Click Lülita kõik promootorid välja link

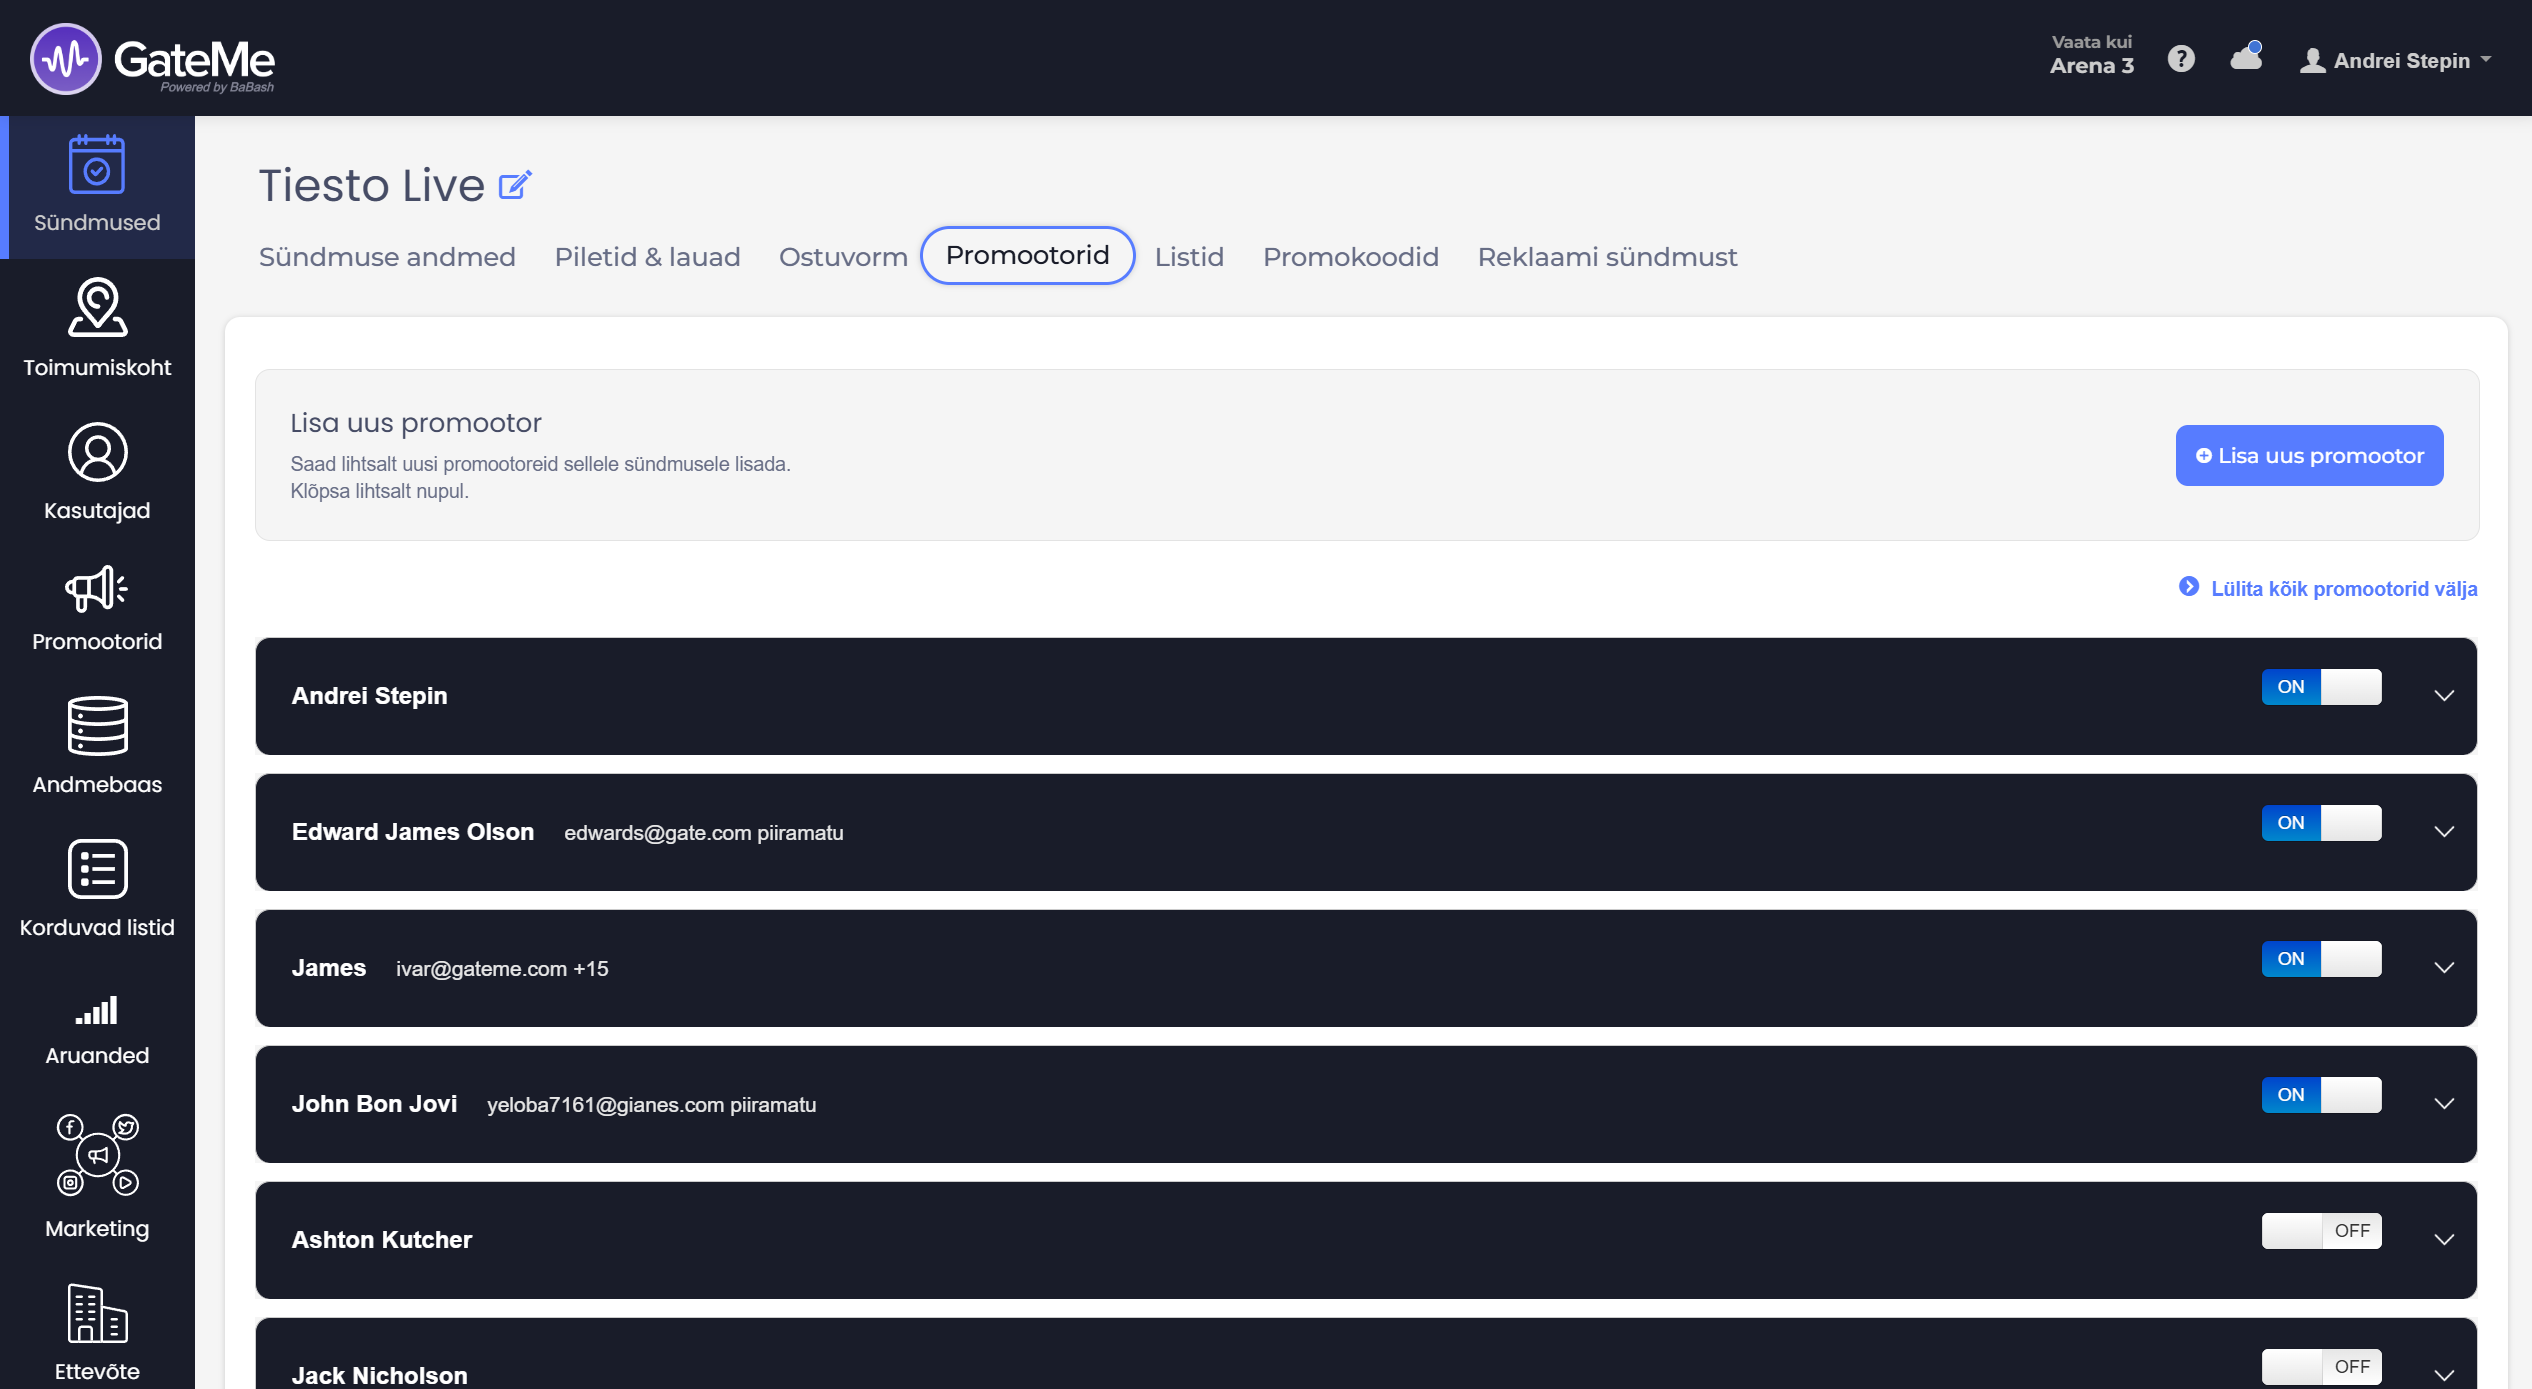coord(2343,589)
